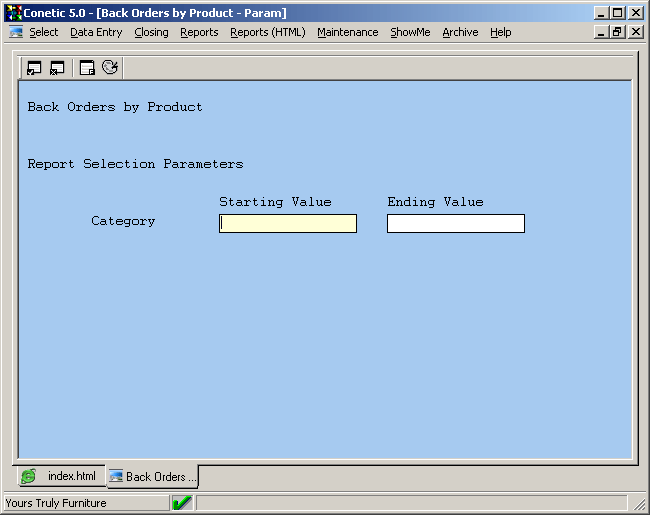Switch to the index.html tab
The width and height of the screenshot is (650, 515).
[x=59, y=477]
